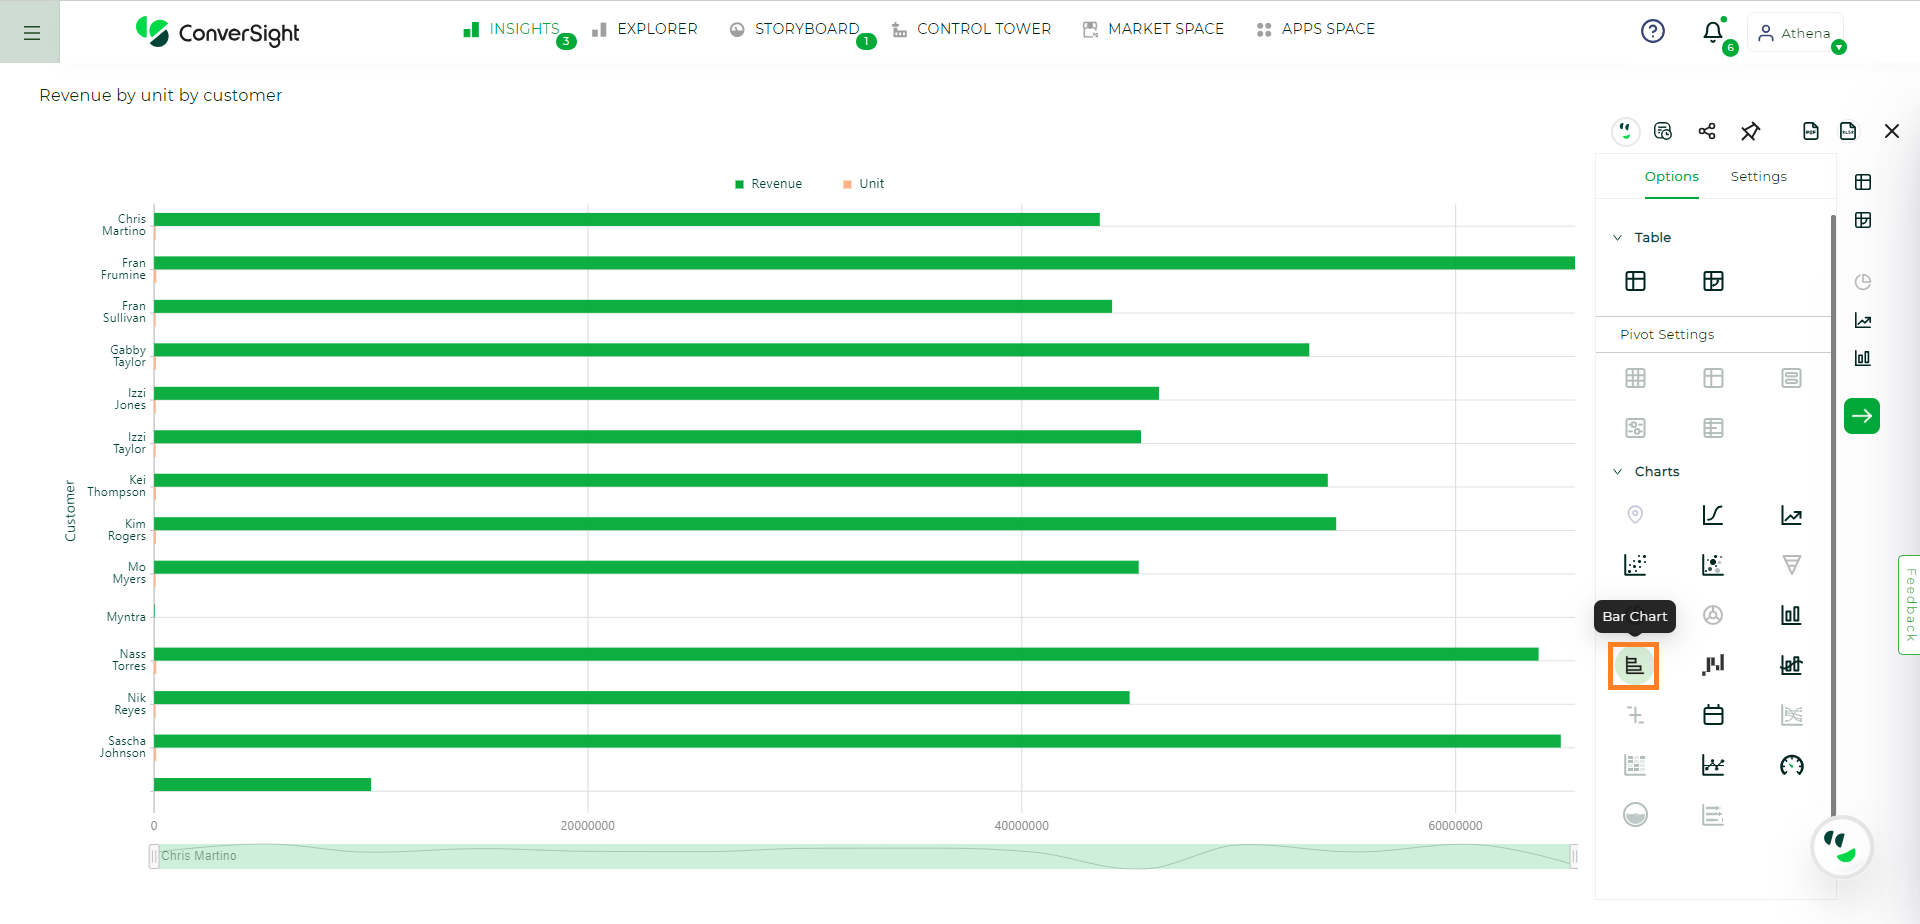Select the pivot table icon under Table section
This screenshot has height=924, width=1920.
pyautogui.click(x=1713, y=281)
